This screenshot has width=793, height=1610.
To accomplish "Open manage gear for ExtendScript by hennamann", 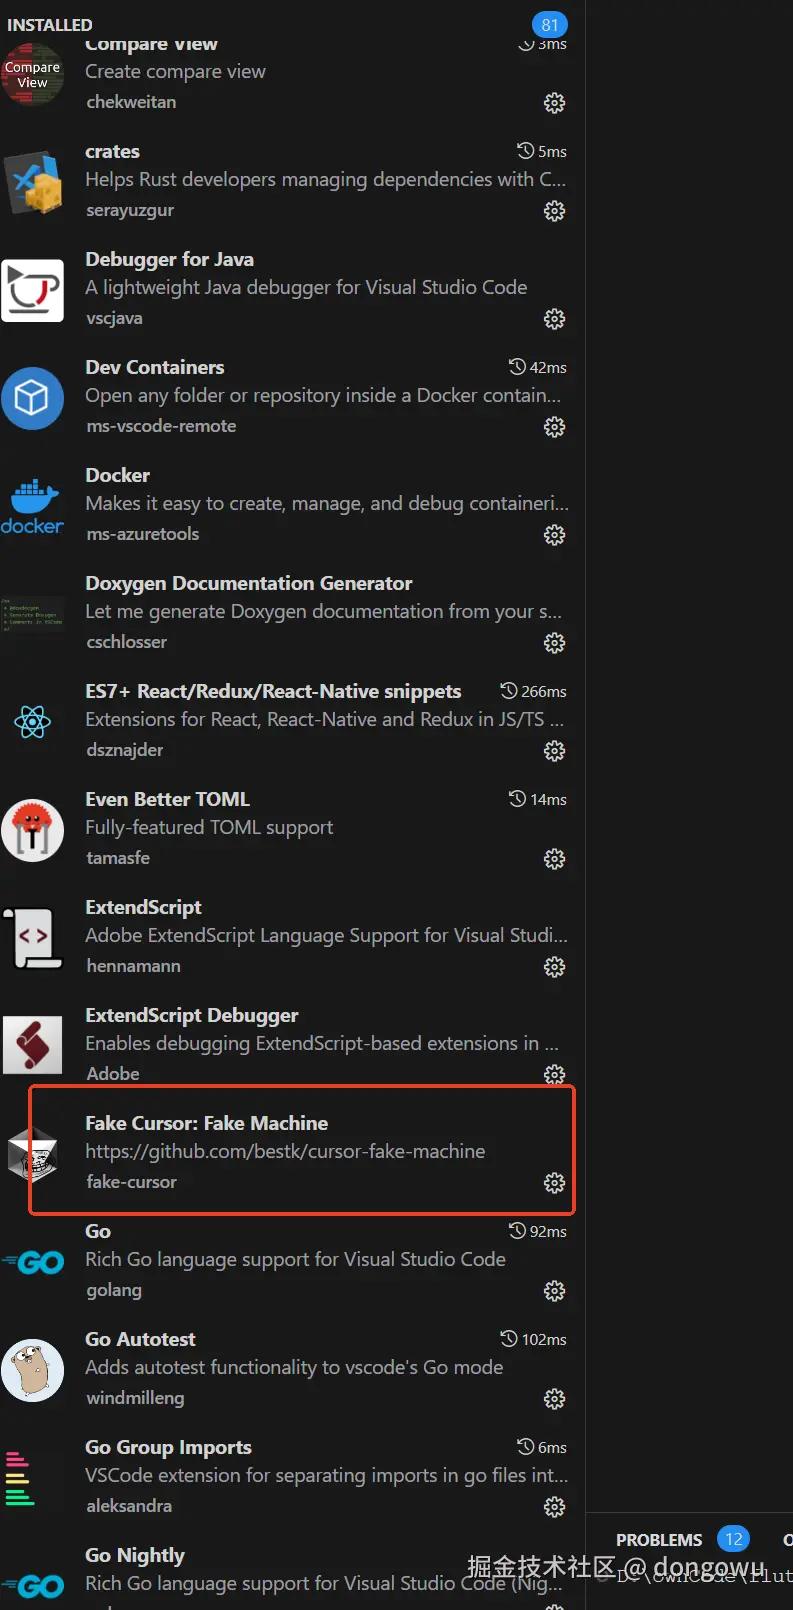I will pos(554,967).
